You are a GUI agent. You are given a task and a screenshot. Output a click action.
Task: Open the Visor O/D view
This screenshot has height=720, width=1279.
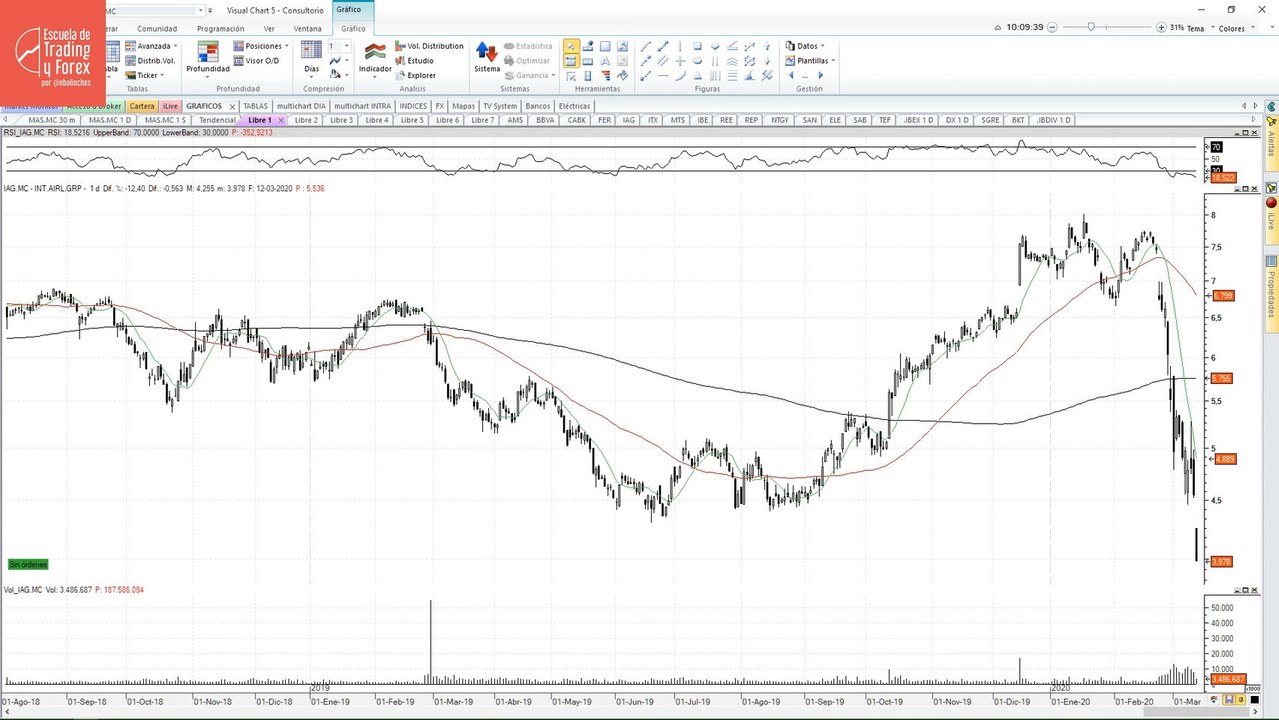pyautogui.click(x=256, y=61)
